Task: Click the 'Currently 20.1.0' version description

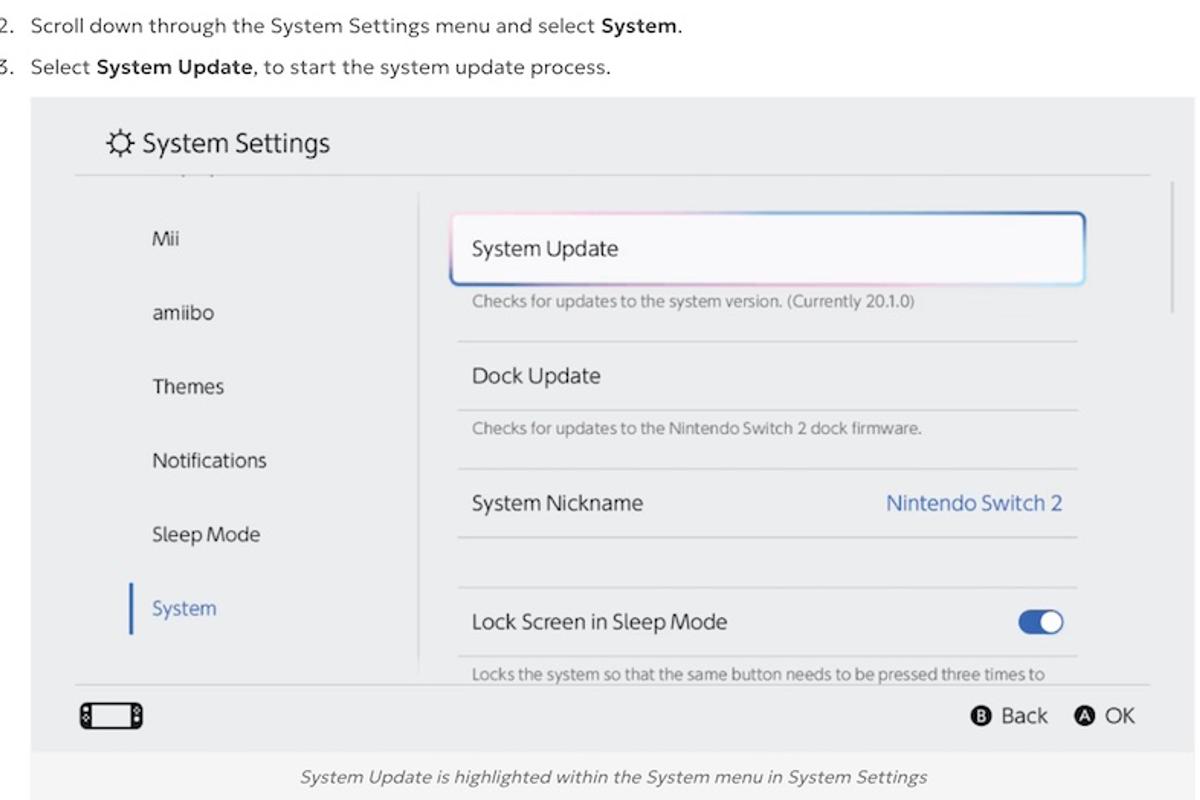Action: pyautogui.click(x=693, y=301)
